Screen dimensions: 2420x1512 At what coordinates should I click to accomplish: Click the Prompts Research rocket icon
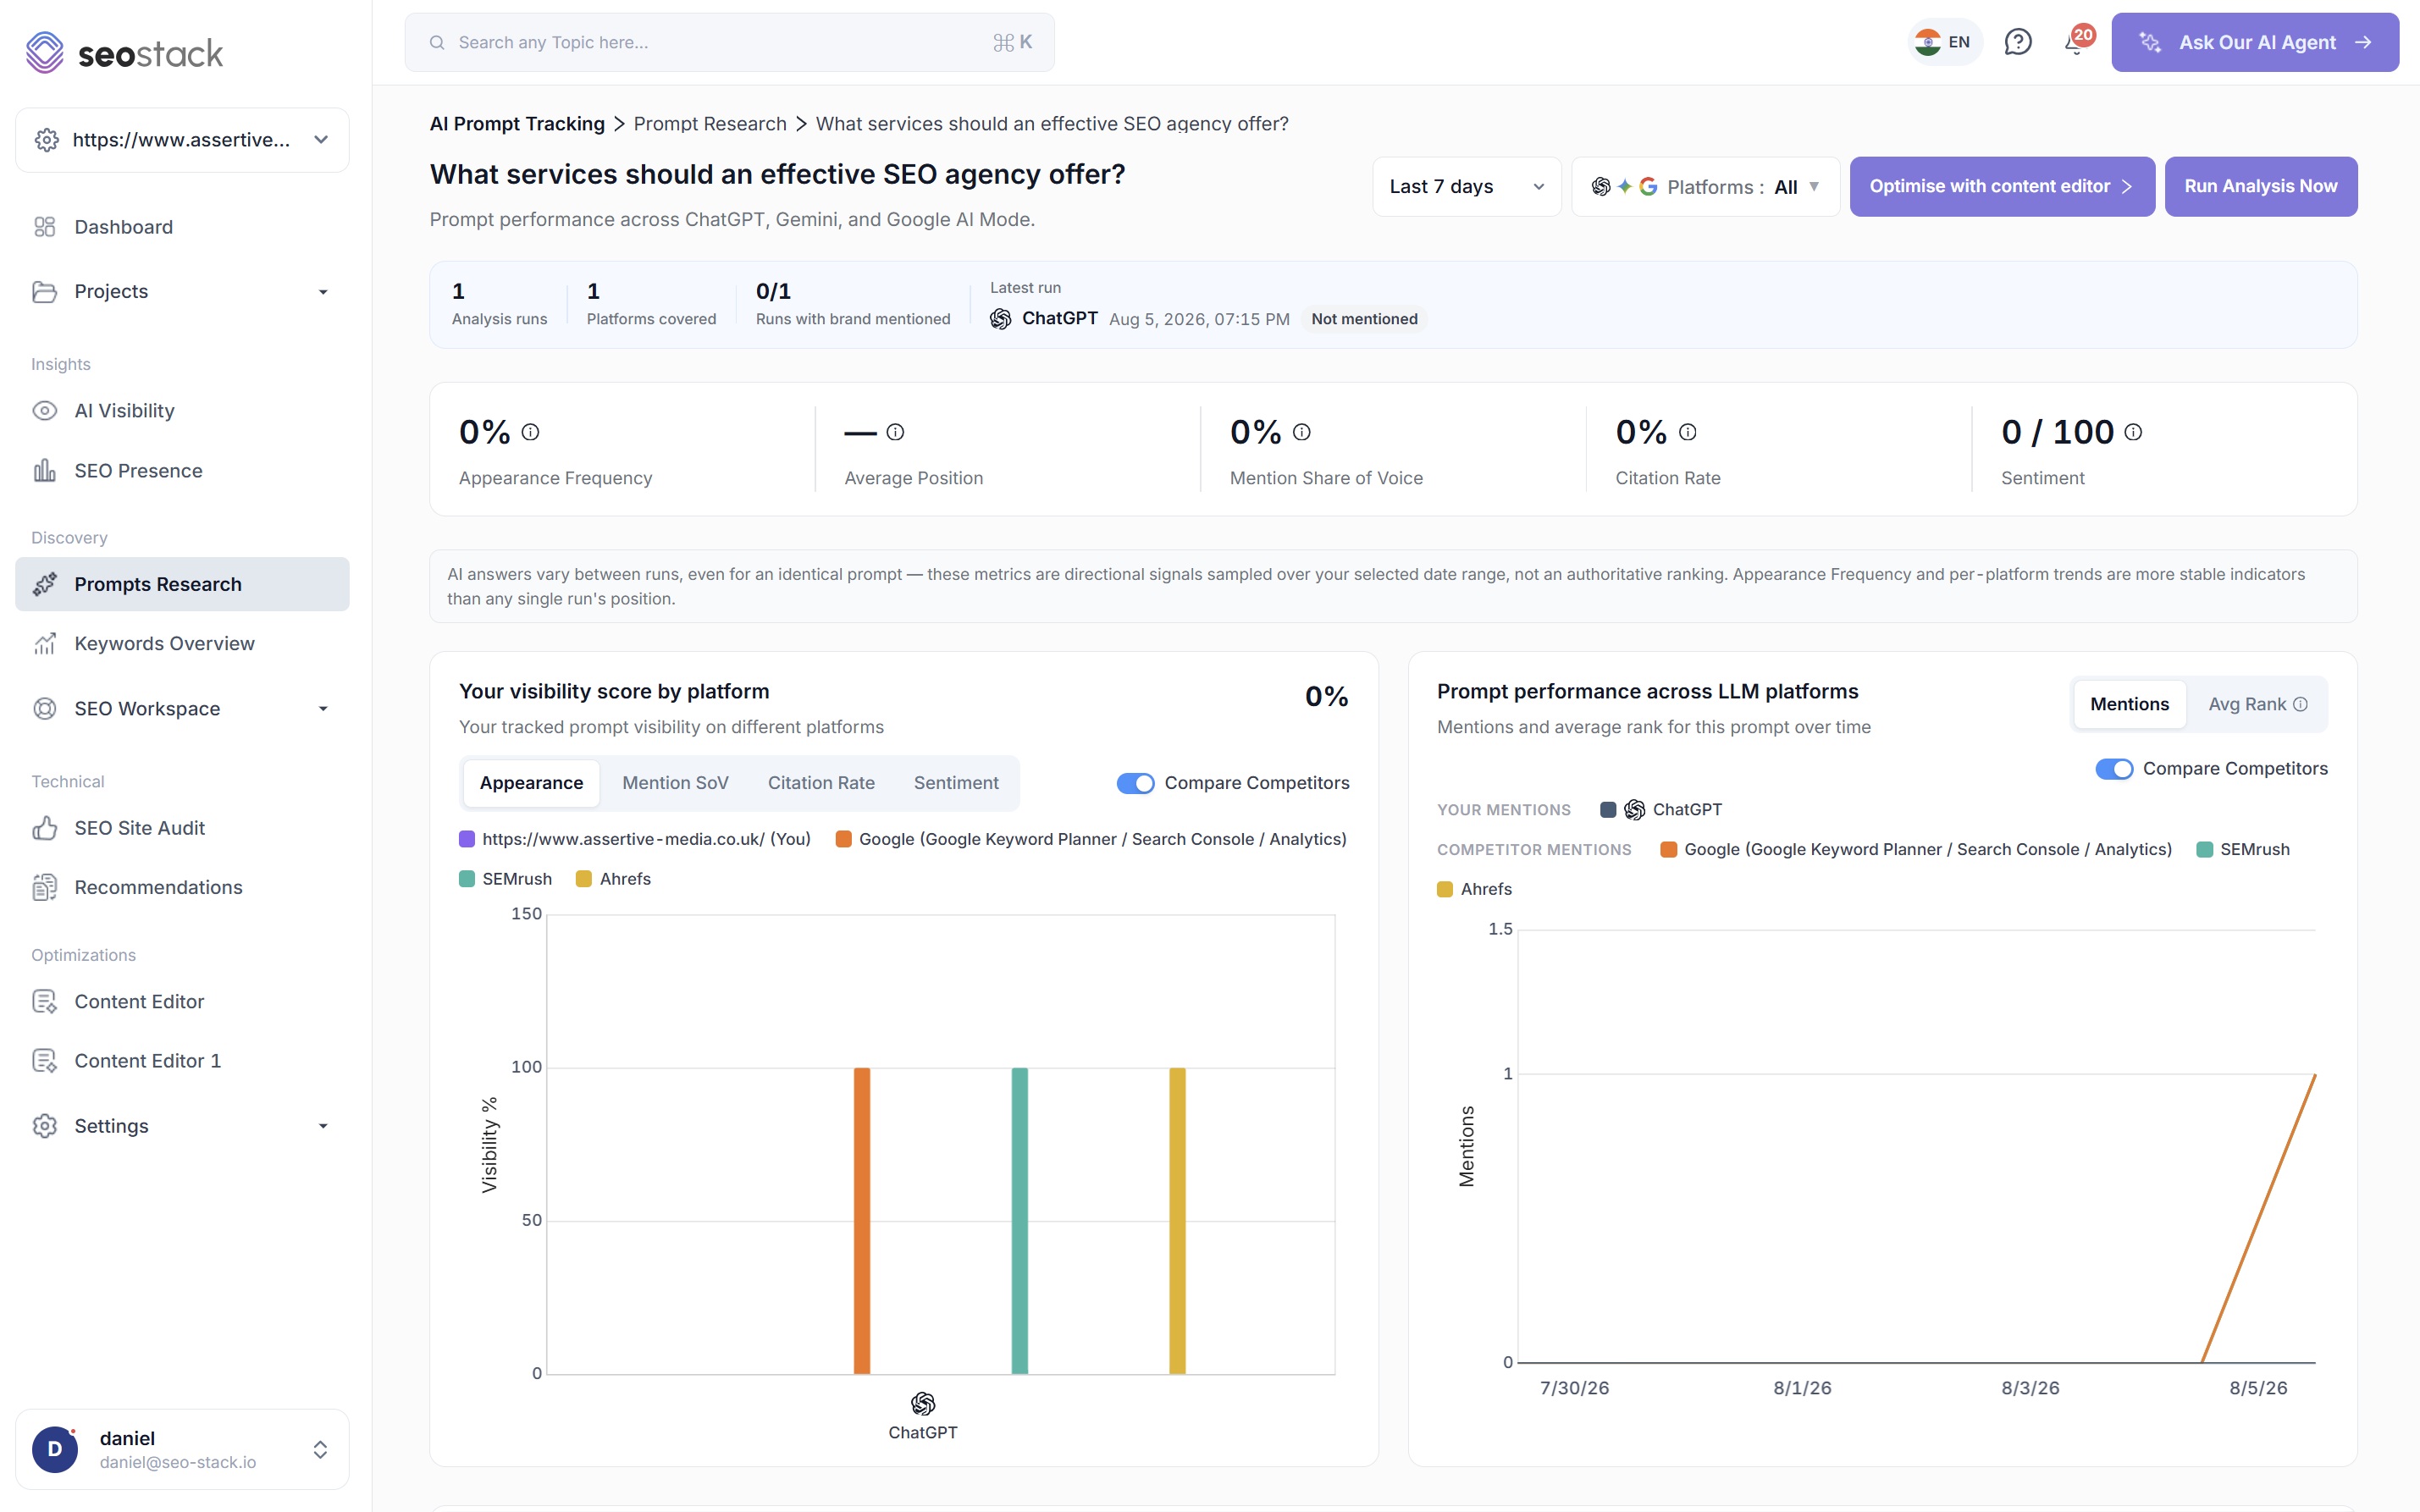pos(45,584)
